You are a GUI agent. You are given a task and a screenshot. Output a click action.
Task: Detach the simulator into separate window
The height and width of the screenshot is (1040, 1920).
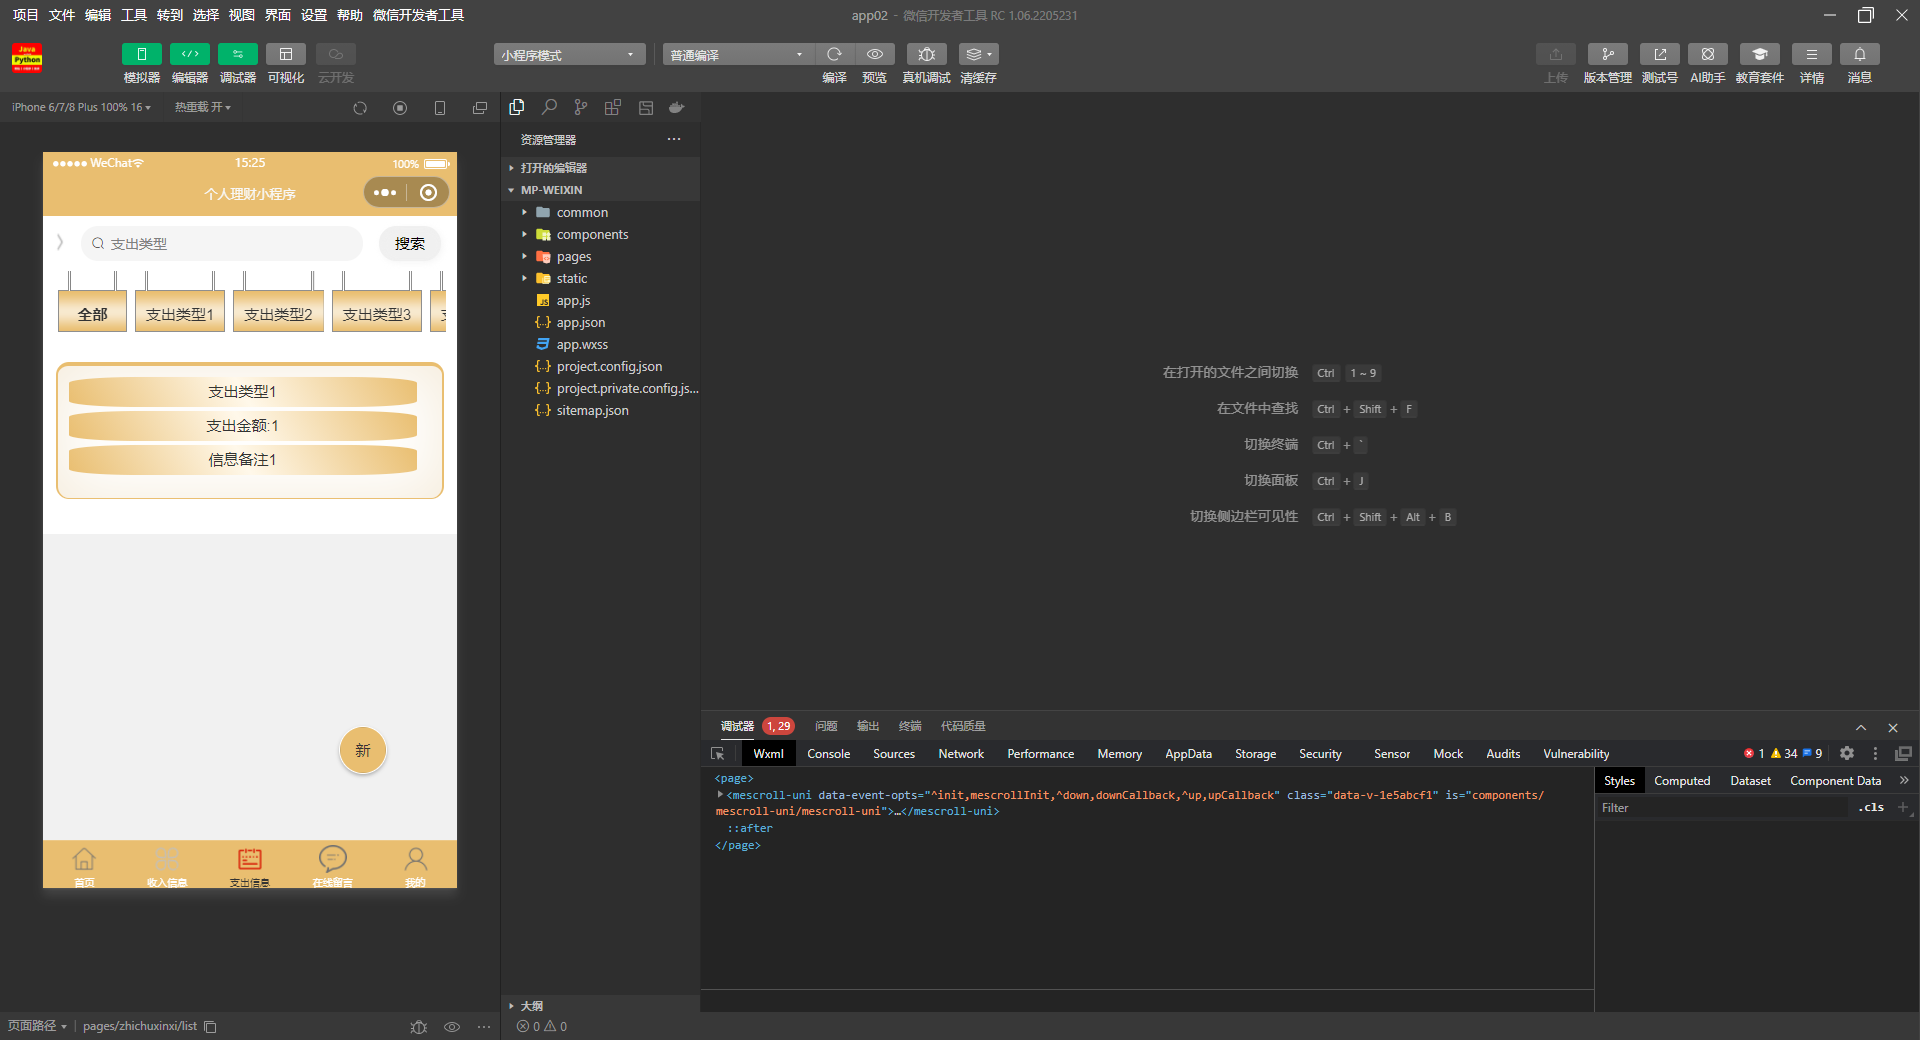(x=480, y=108)
